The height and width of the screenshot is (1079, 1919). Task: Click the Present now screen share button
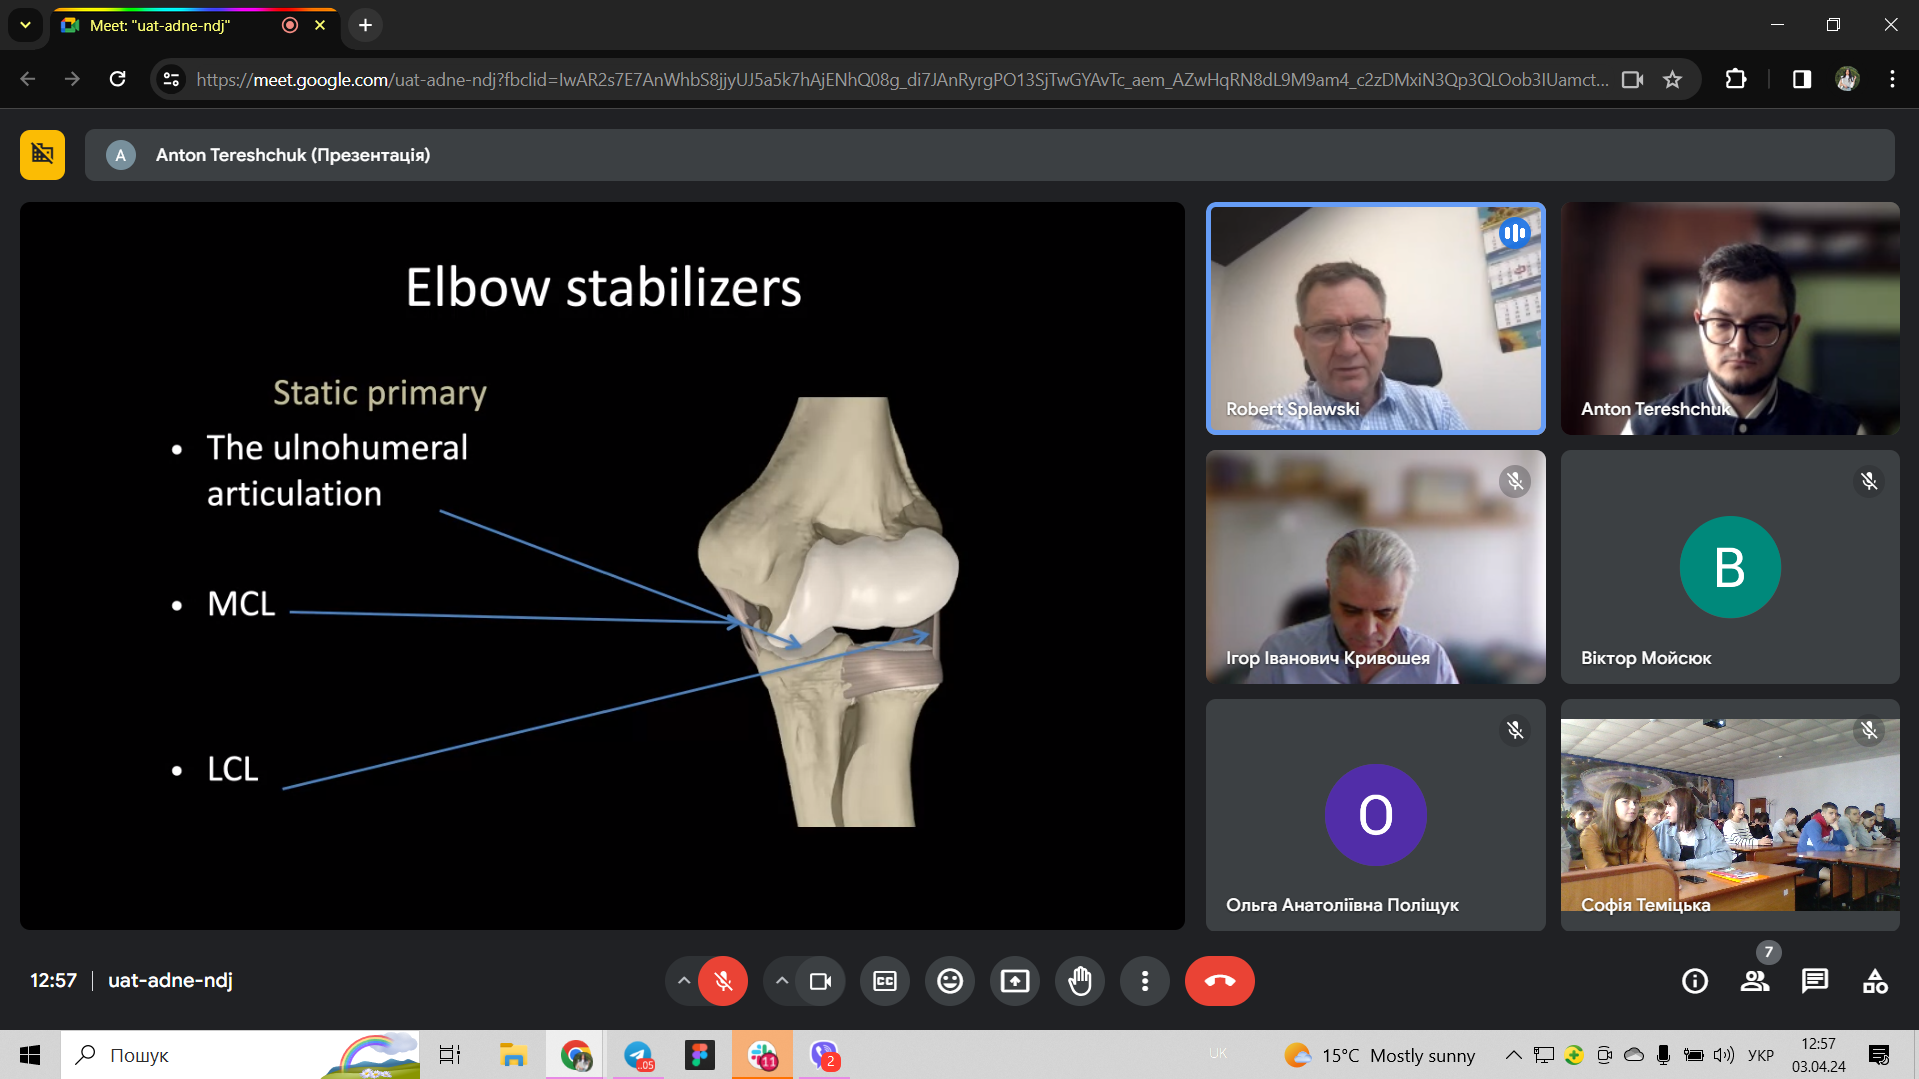[x=1015, y=981]
